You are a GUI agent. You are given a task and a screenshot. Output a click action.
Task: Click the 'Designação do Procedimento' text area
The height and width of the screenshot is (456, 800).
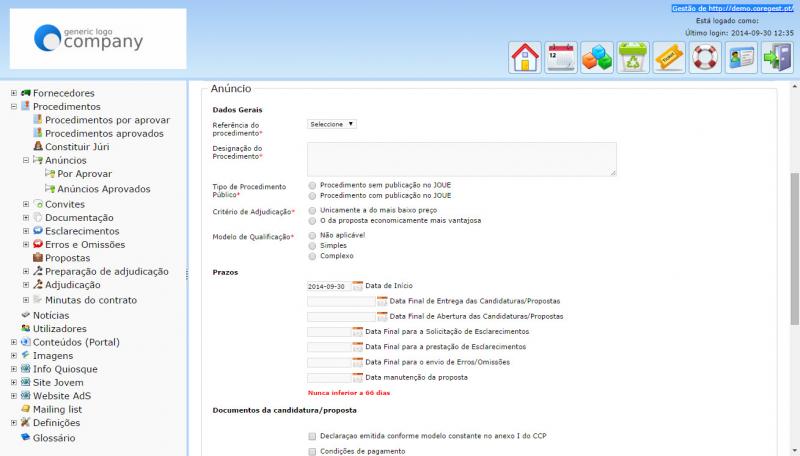click(x=461, y=159)
